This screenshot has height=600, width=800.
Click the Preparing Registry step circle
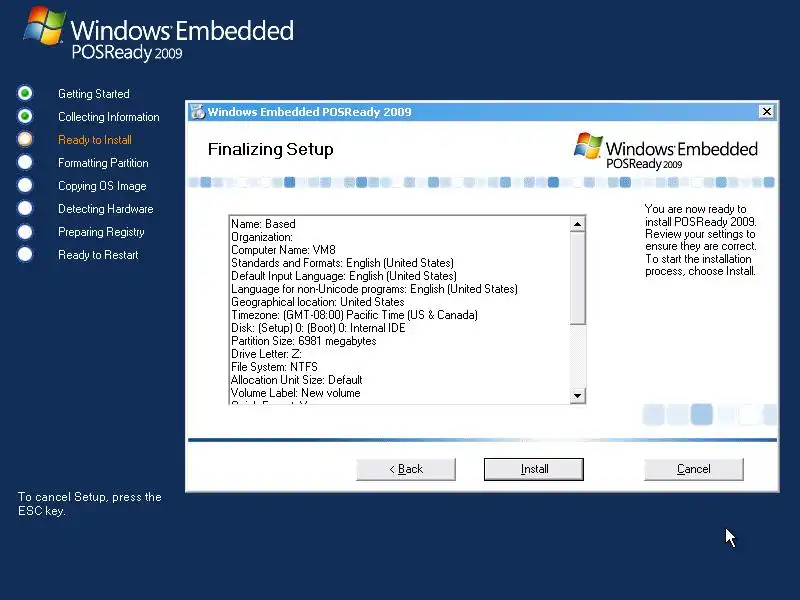[25, 232]
